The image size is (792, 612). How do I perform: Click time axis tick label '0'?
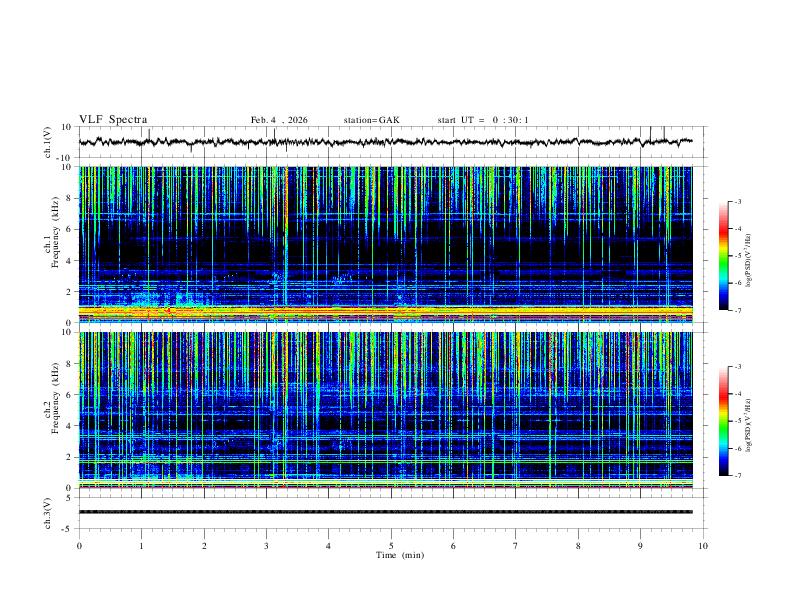click(79, 546)
